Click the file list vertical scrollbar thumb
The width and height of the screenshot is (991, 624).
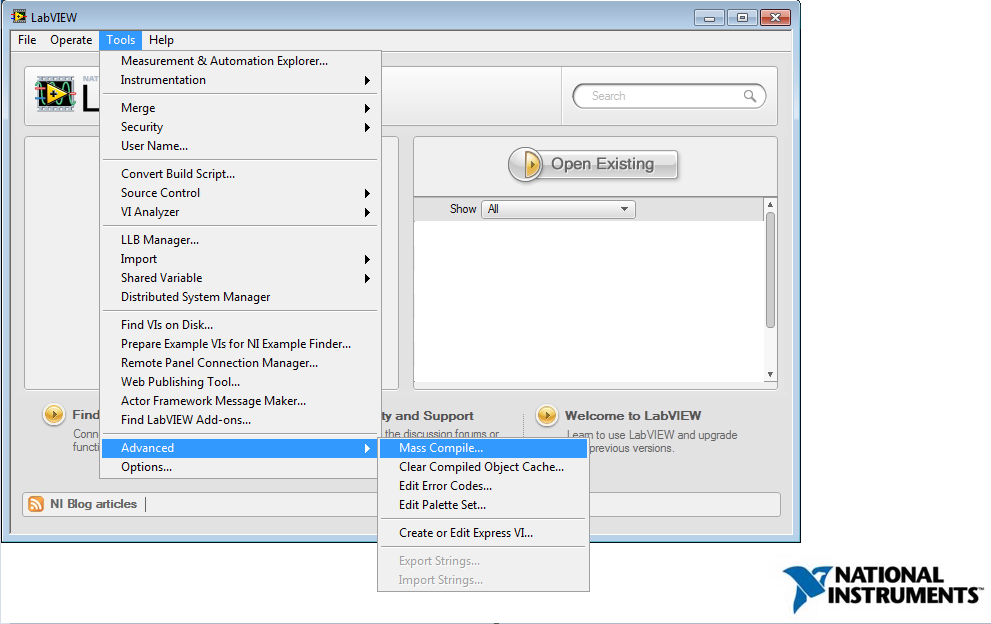770,270
